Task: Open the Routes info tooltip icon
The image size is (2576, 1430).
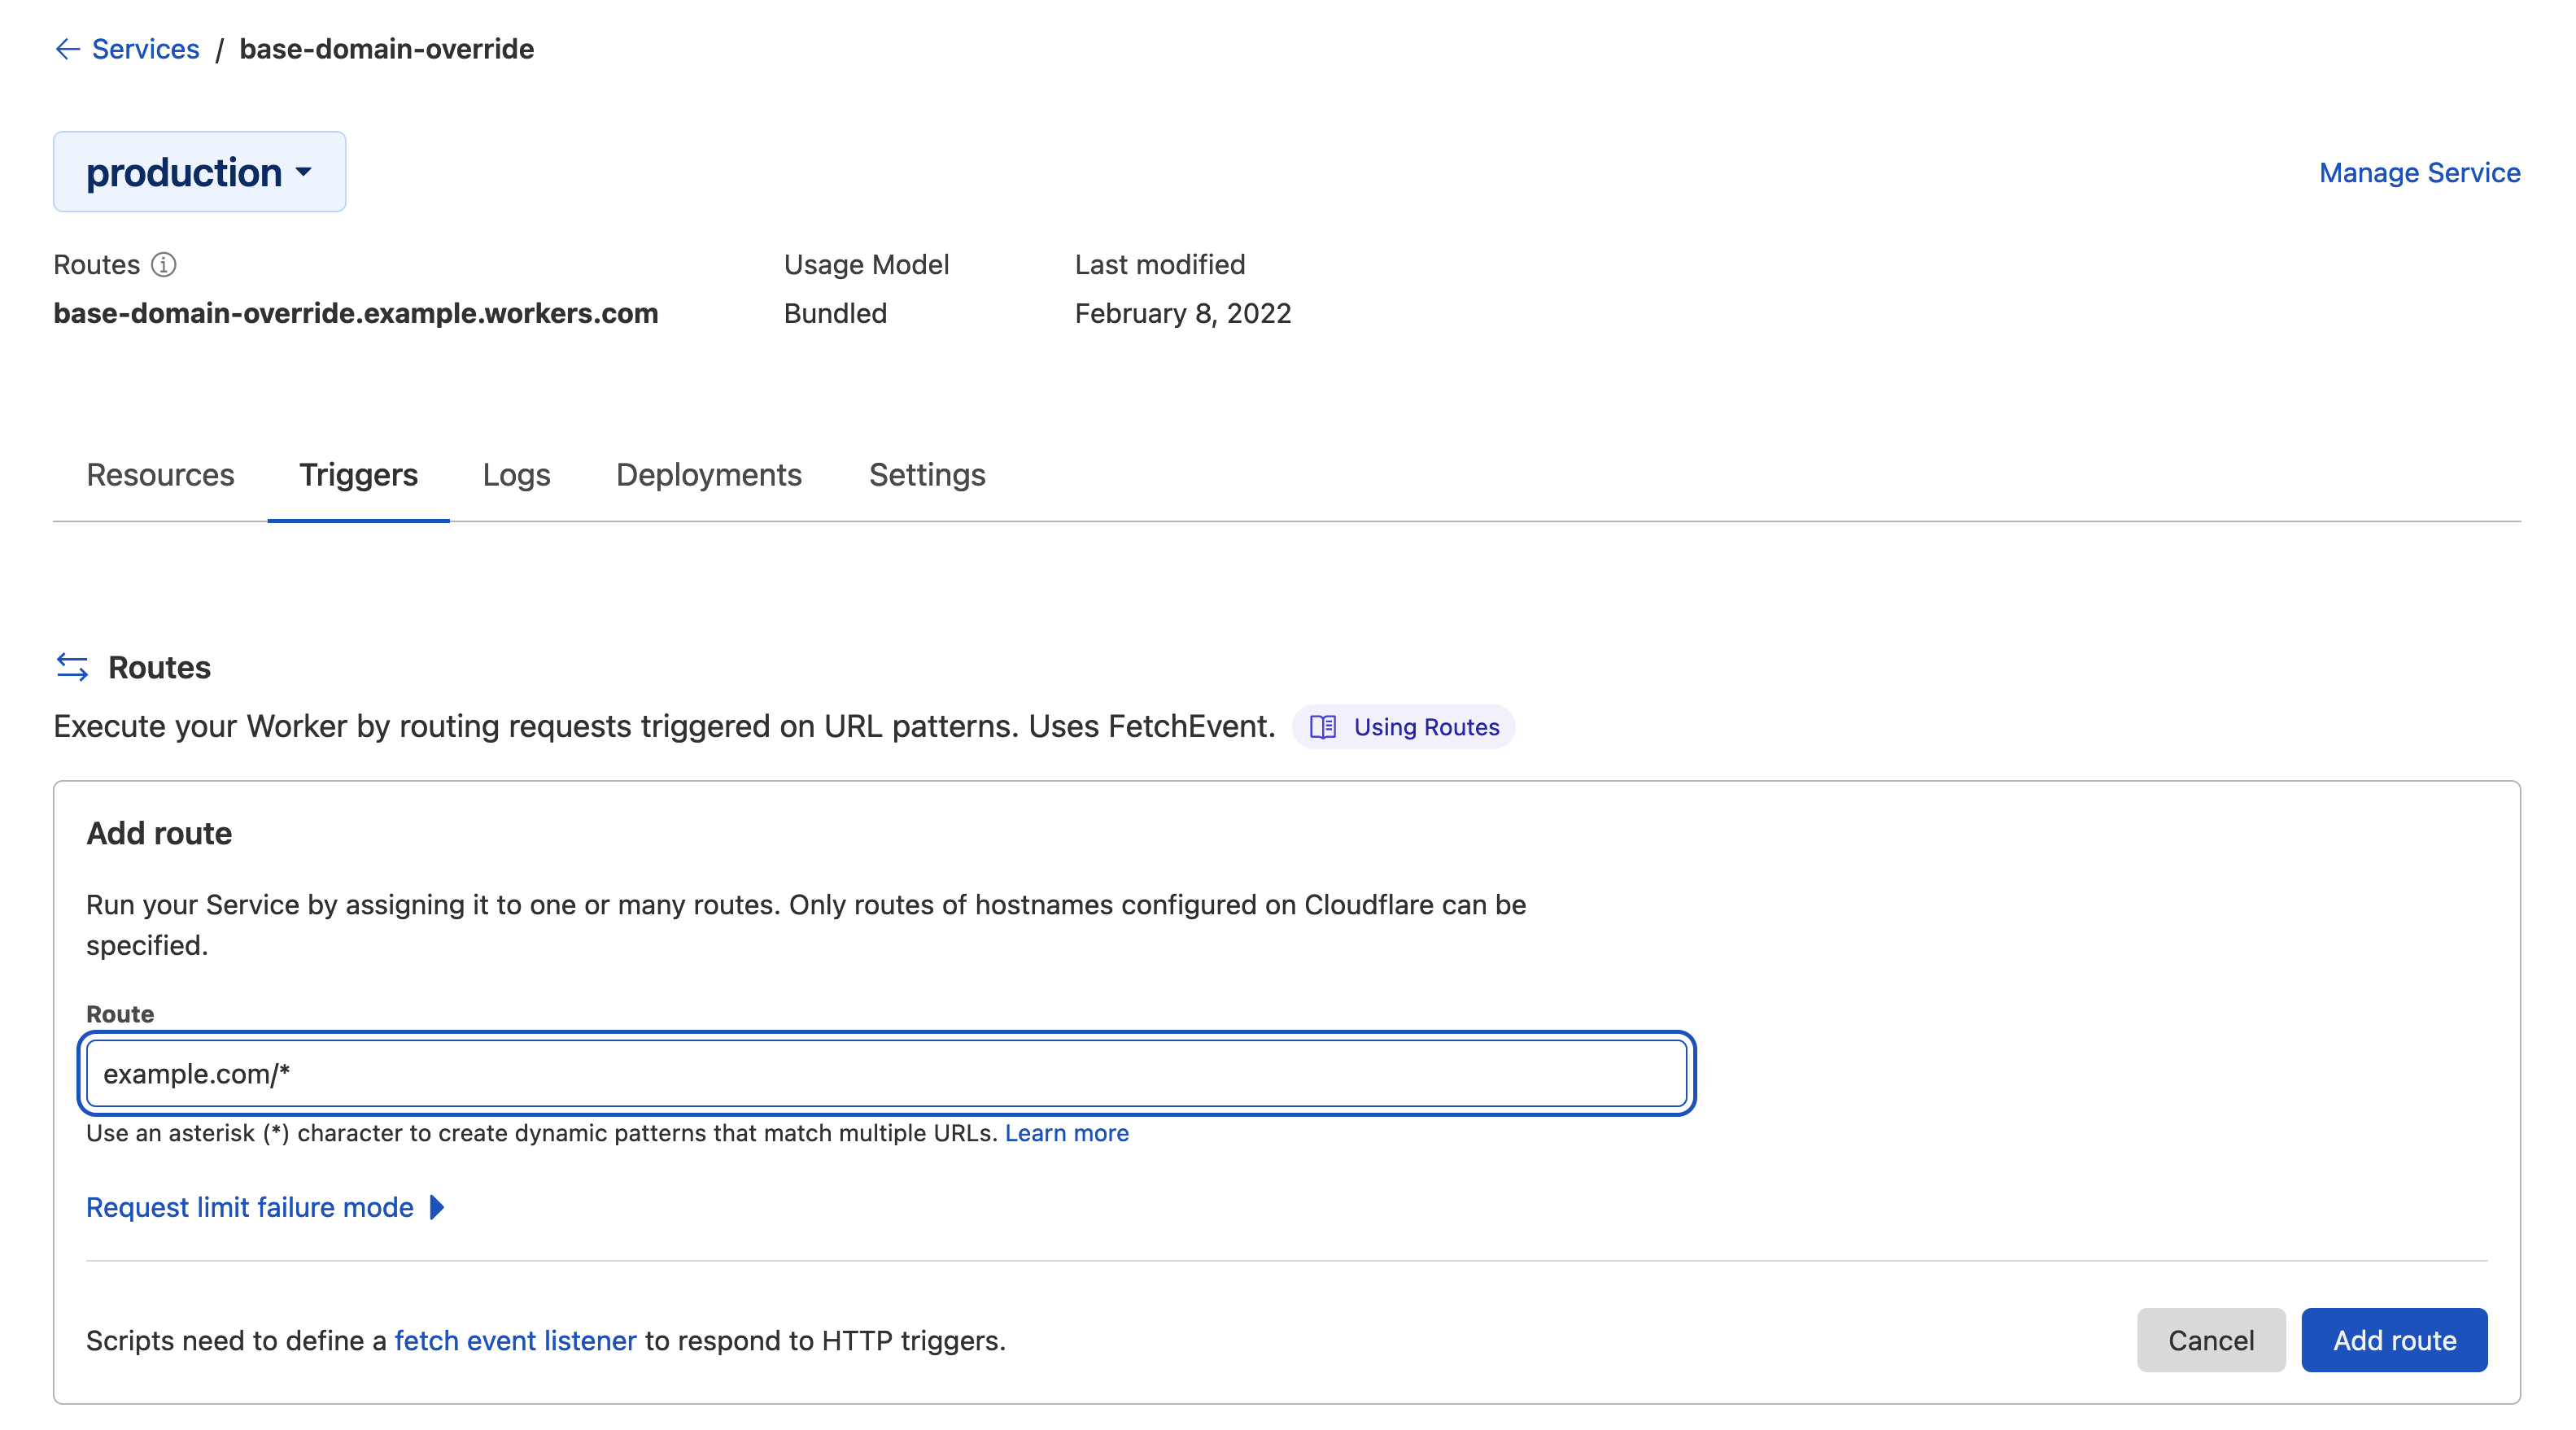Action: 165,265
